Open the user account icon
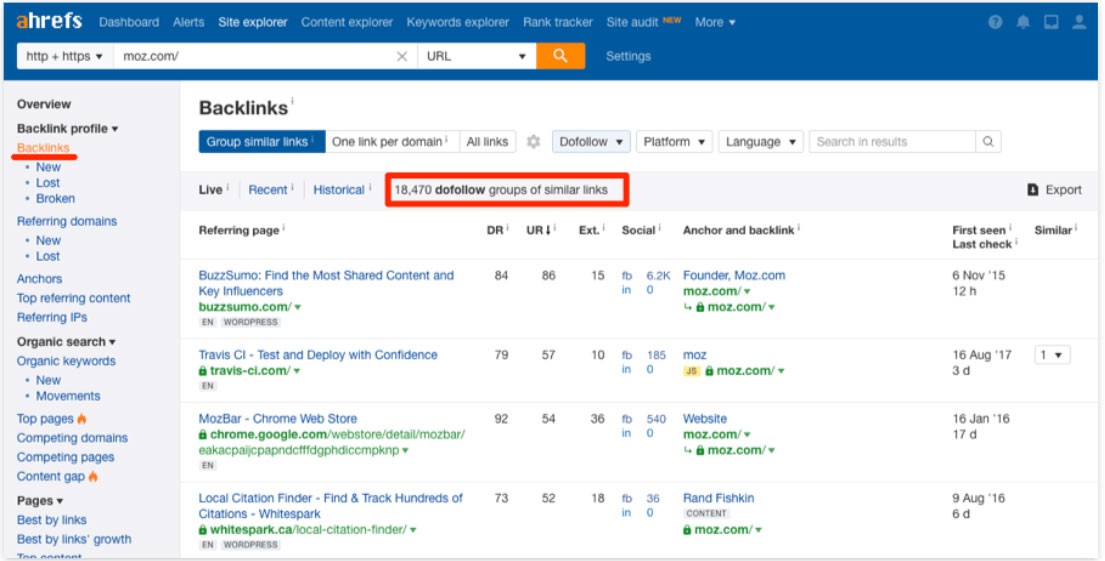 point(1079,22)
